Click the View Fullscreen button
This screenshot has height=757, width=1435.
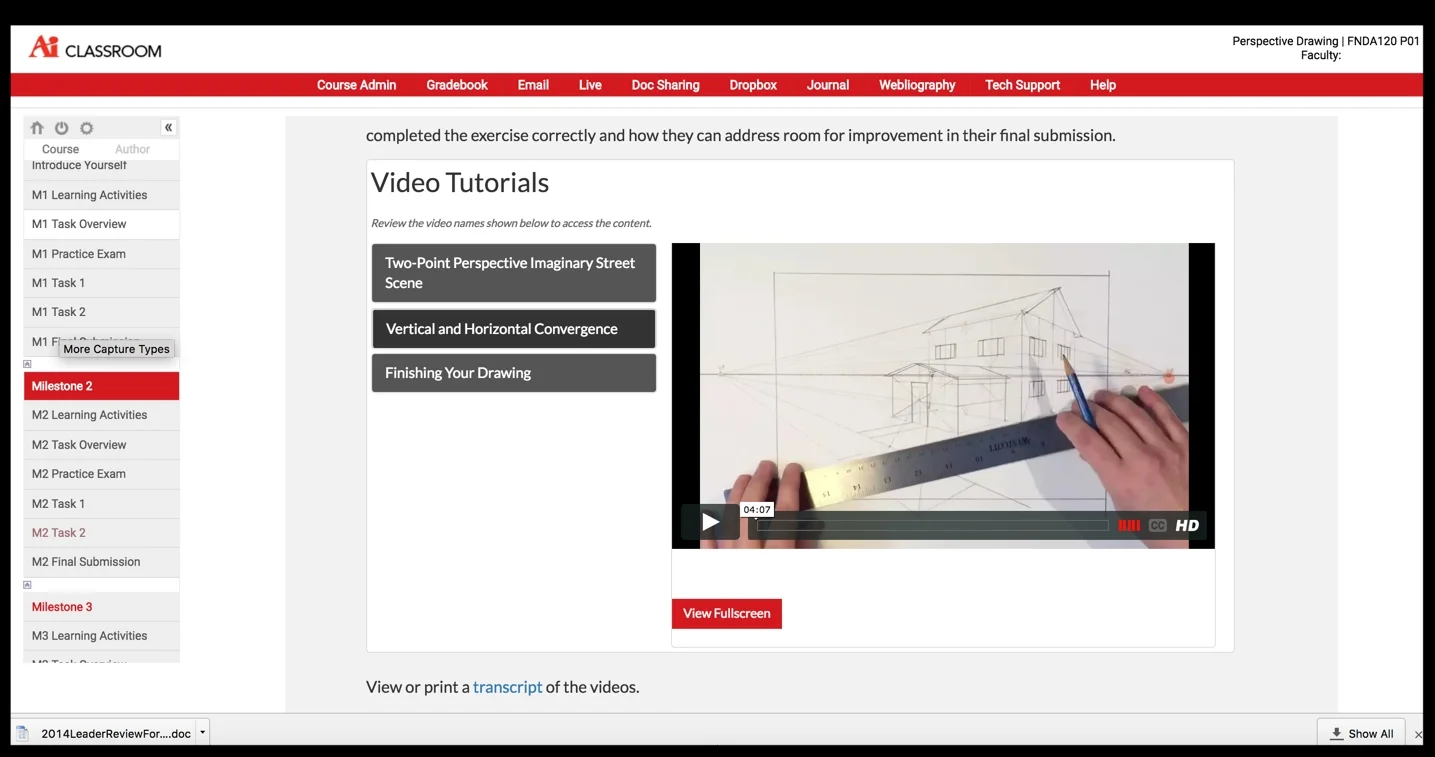[x=726, y=613]
